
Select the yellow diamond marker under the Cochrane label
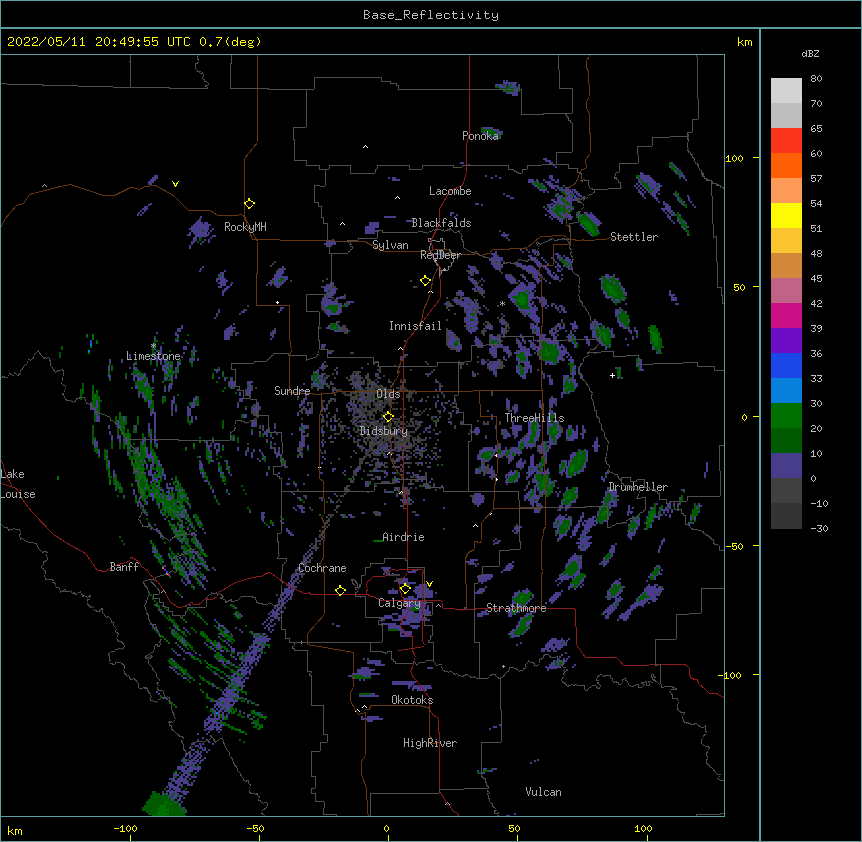340,590
